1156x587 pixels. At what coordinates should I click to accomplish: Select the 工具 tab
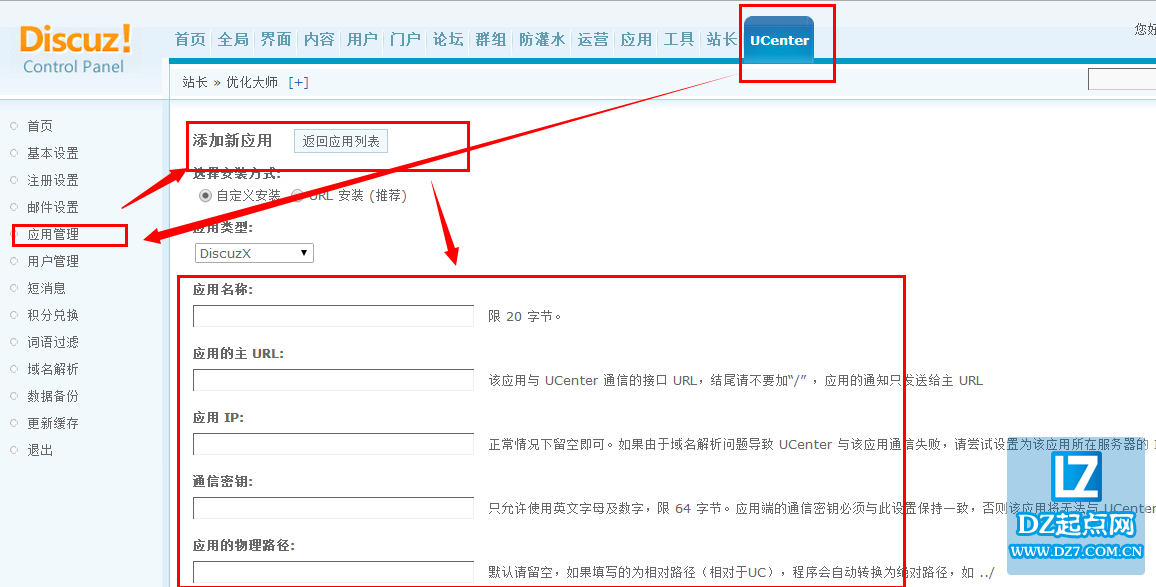[678, 40]
